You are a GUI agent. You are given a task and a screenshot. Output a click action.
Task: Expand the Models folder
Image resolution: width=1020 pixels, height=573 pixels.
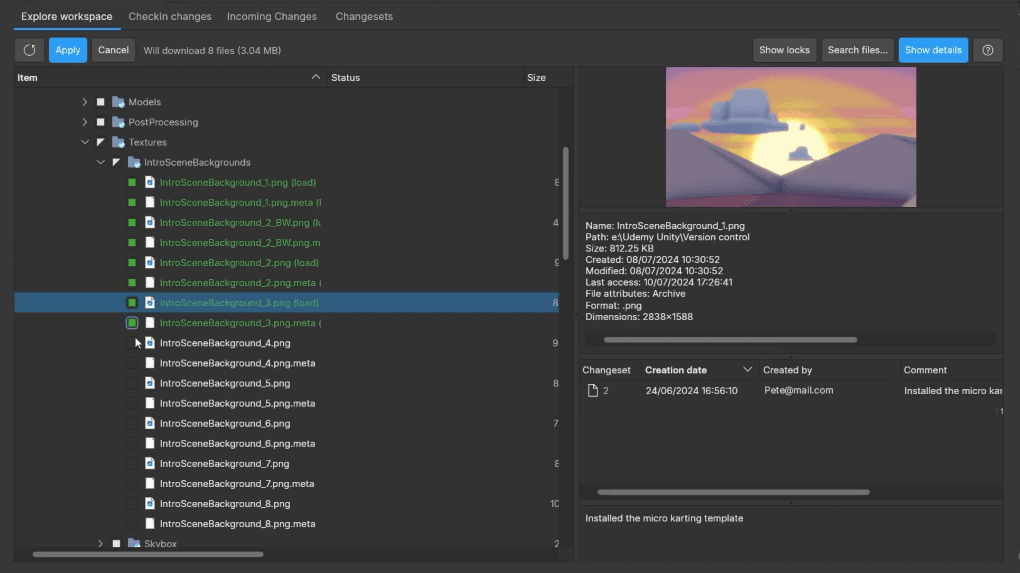pyautogui.click(x=85, y=102)
